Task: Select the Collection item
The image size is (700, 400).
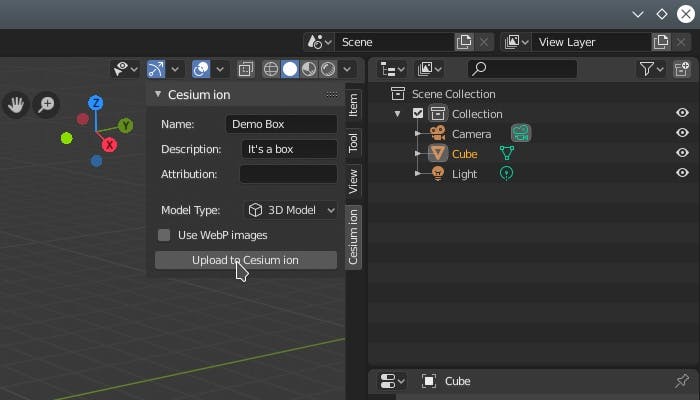Action: [477, 114]
